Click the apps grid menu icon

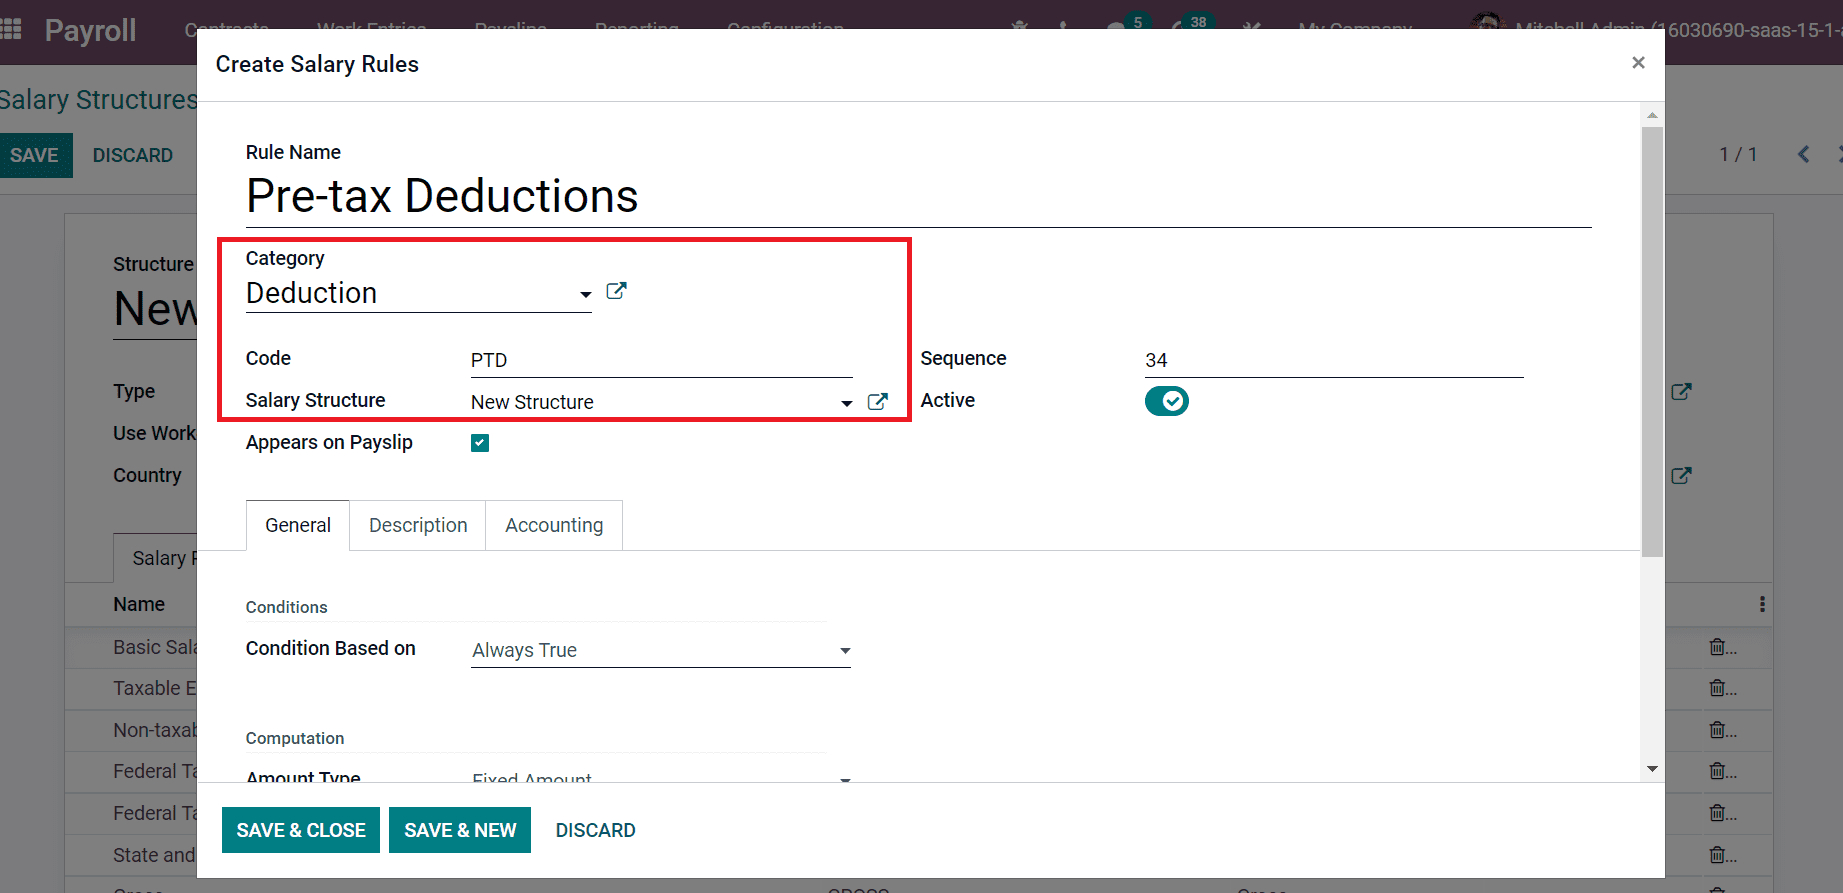pos(11,29)
